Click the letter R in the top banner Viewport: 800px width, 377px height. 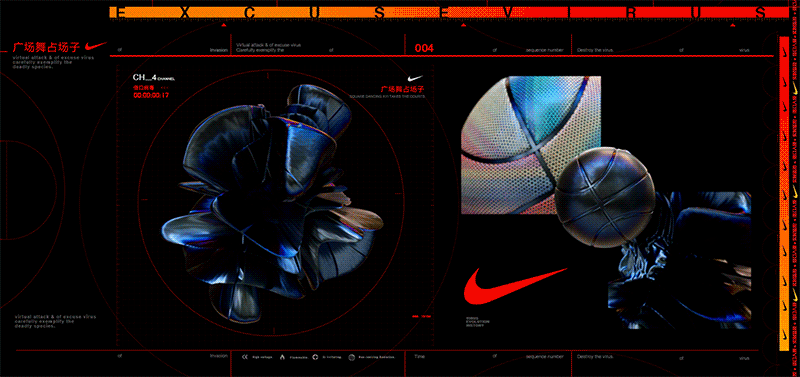tap(632, 13)
